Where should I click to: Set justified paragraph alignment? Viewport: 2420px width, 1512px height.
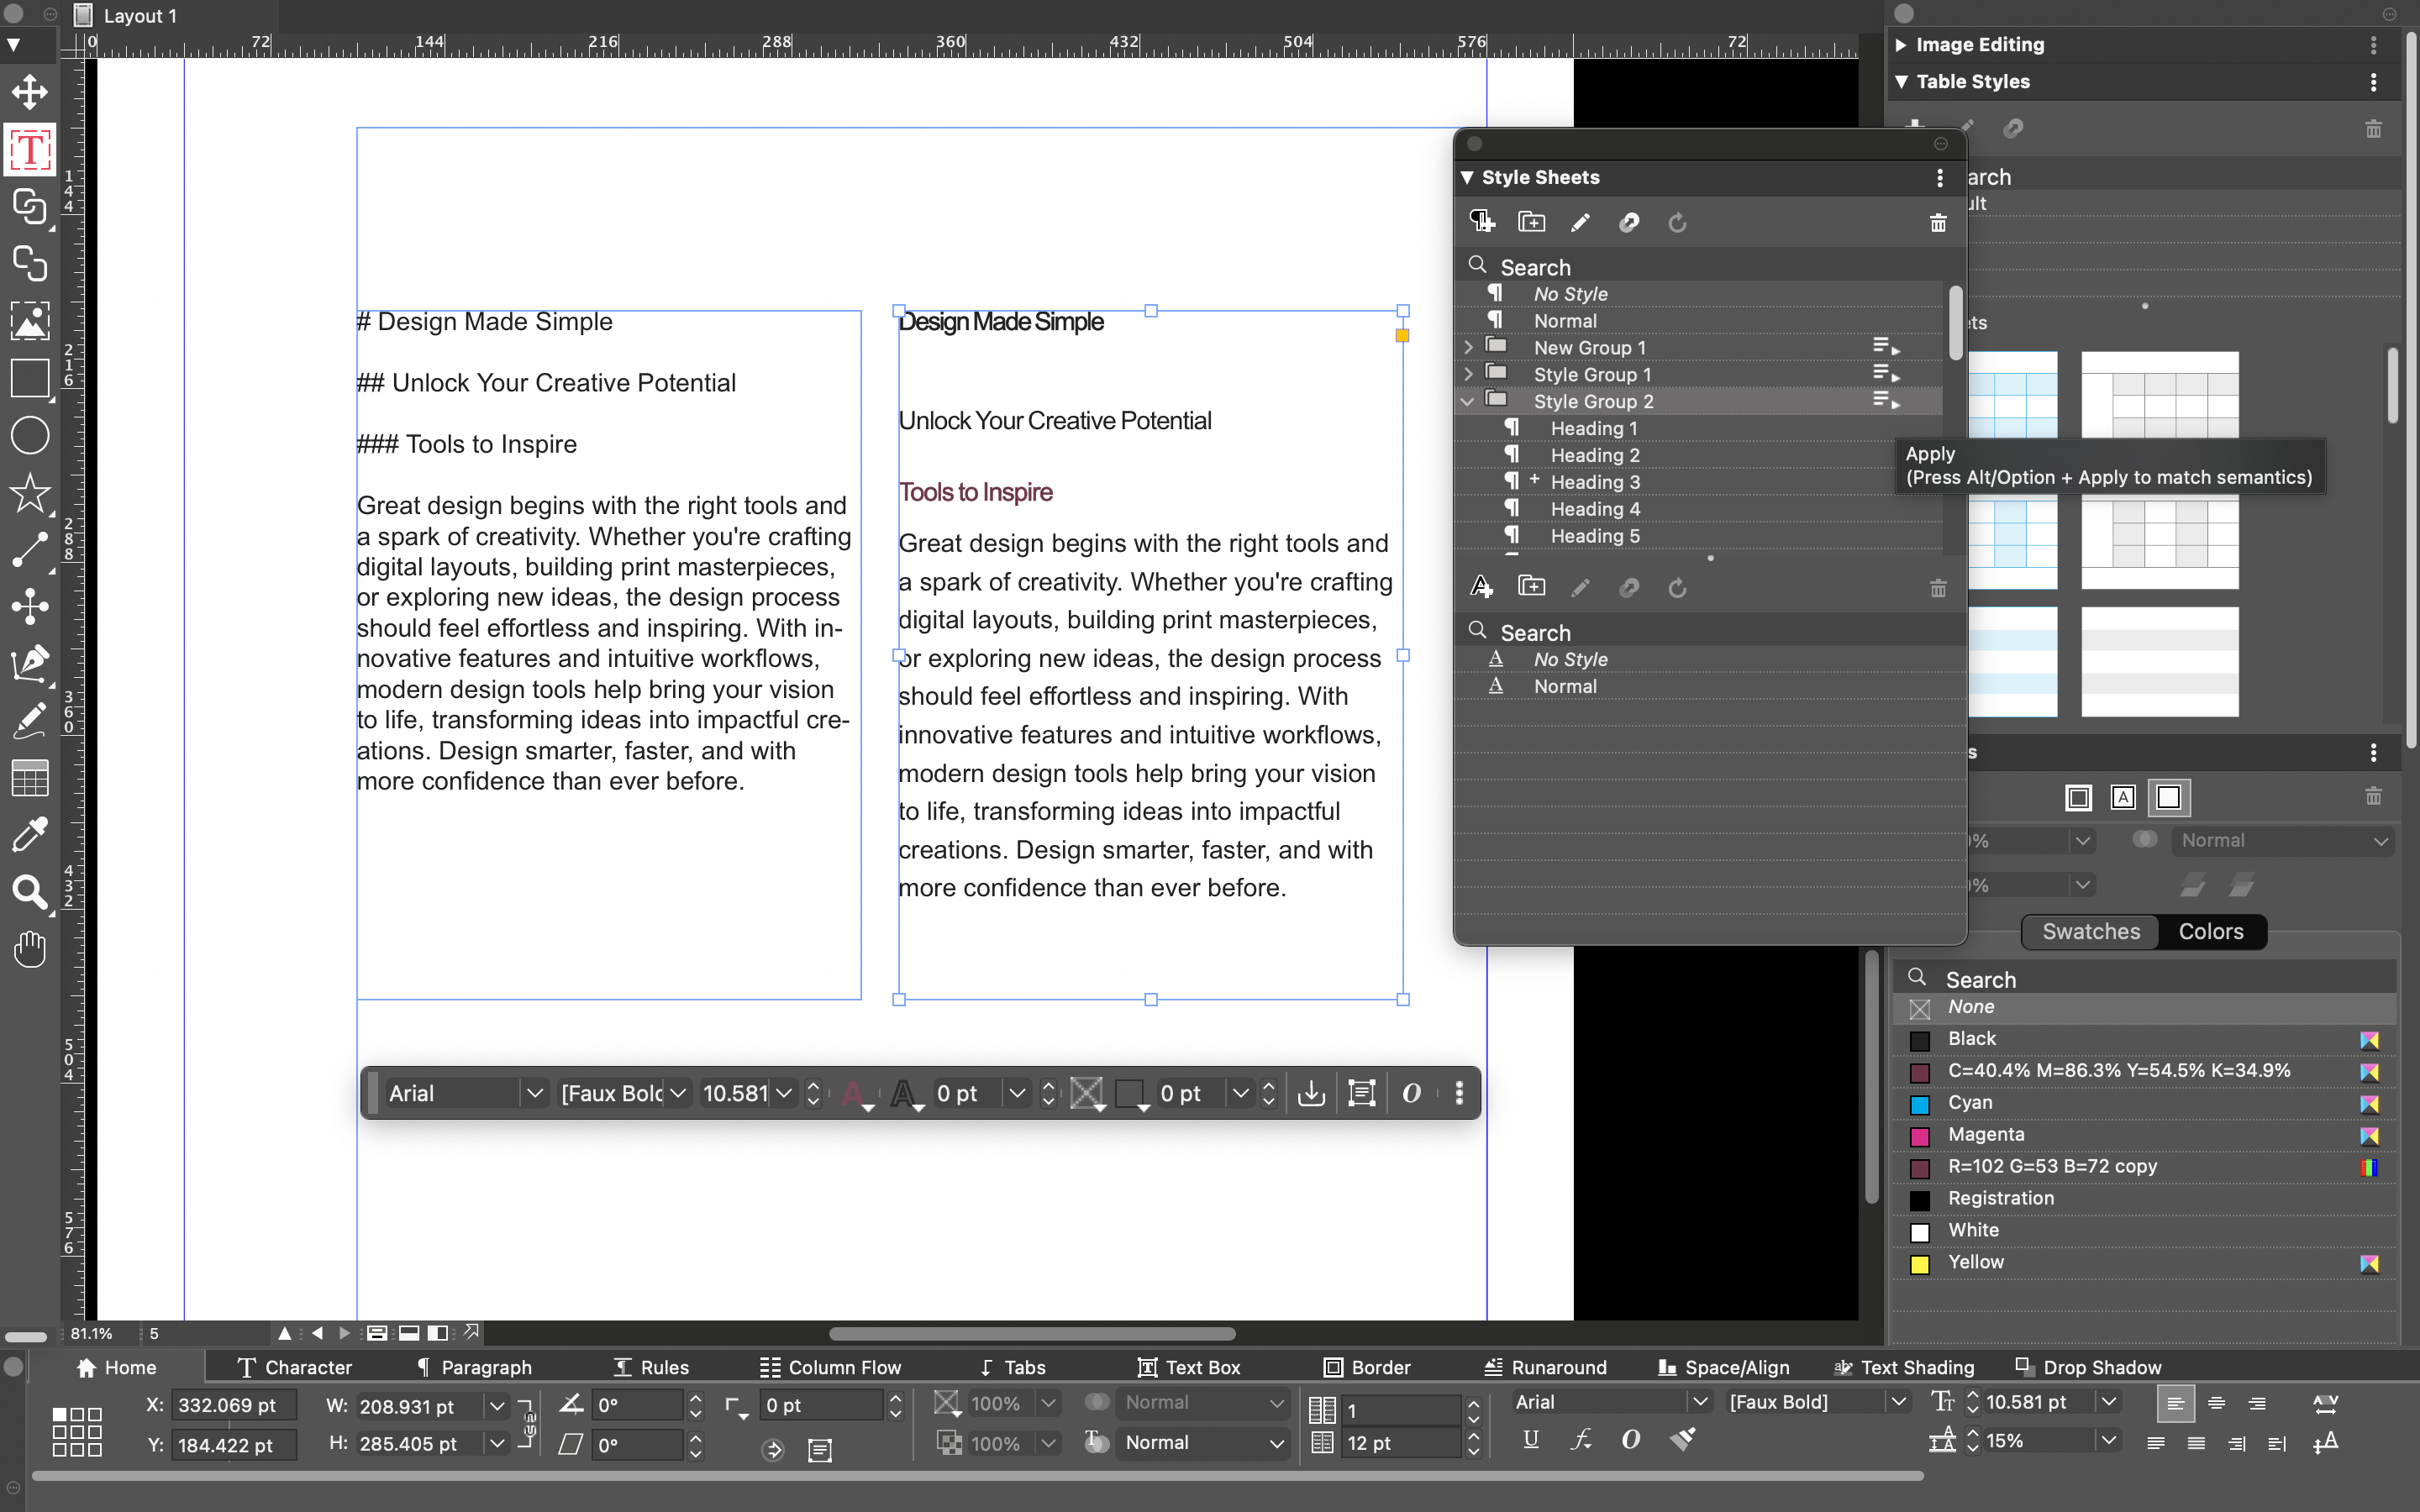[2156, 1443]
